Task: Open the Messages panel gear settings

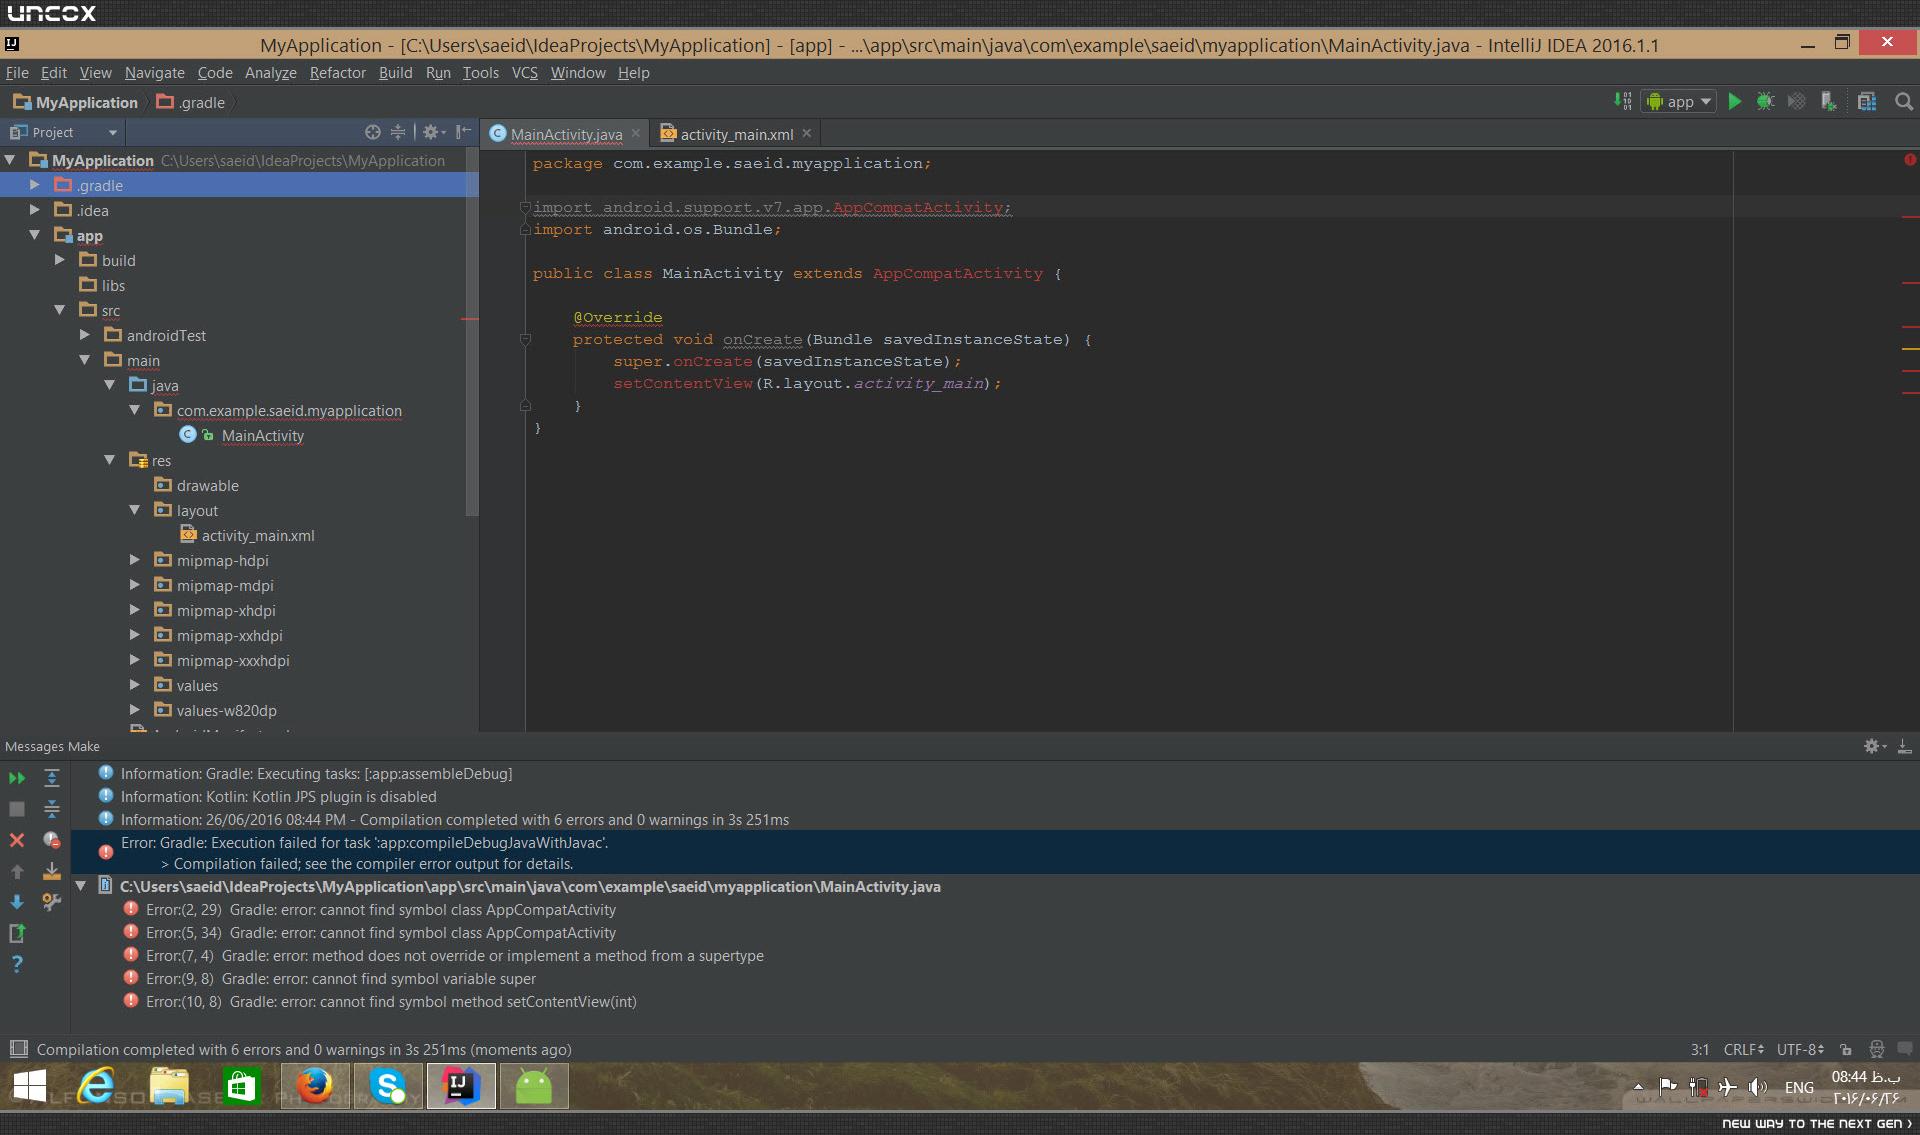Action: click(1874, 746)
